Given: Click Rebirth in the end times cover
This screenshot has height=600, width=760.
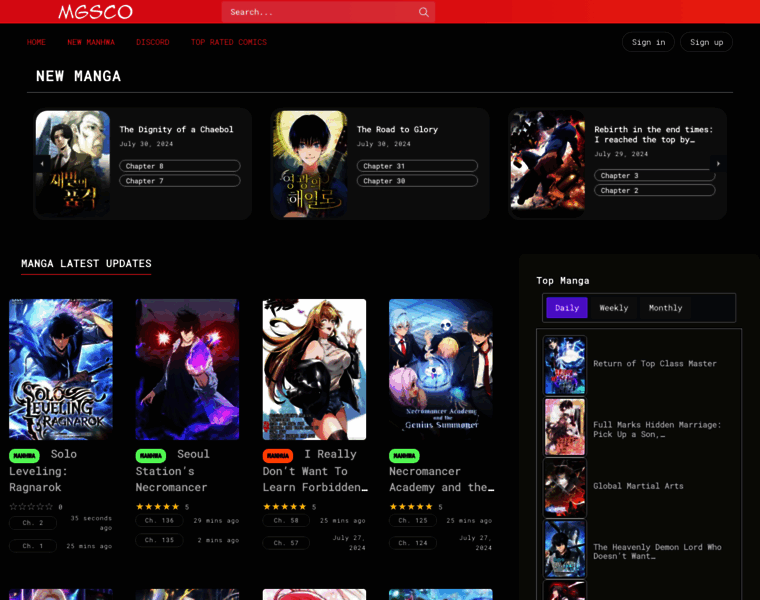Looking at the screenshot, I should (548, 164).
